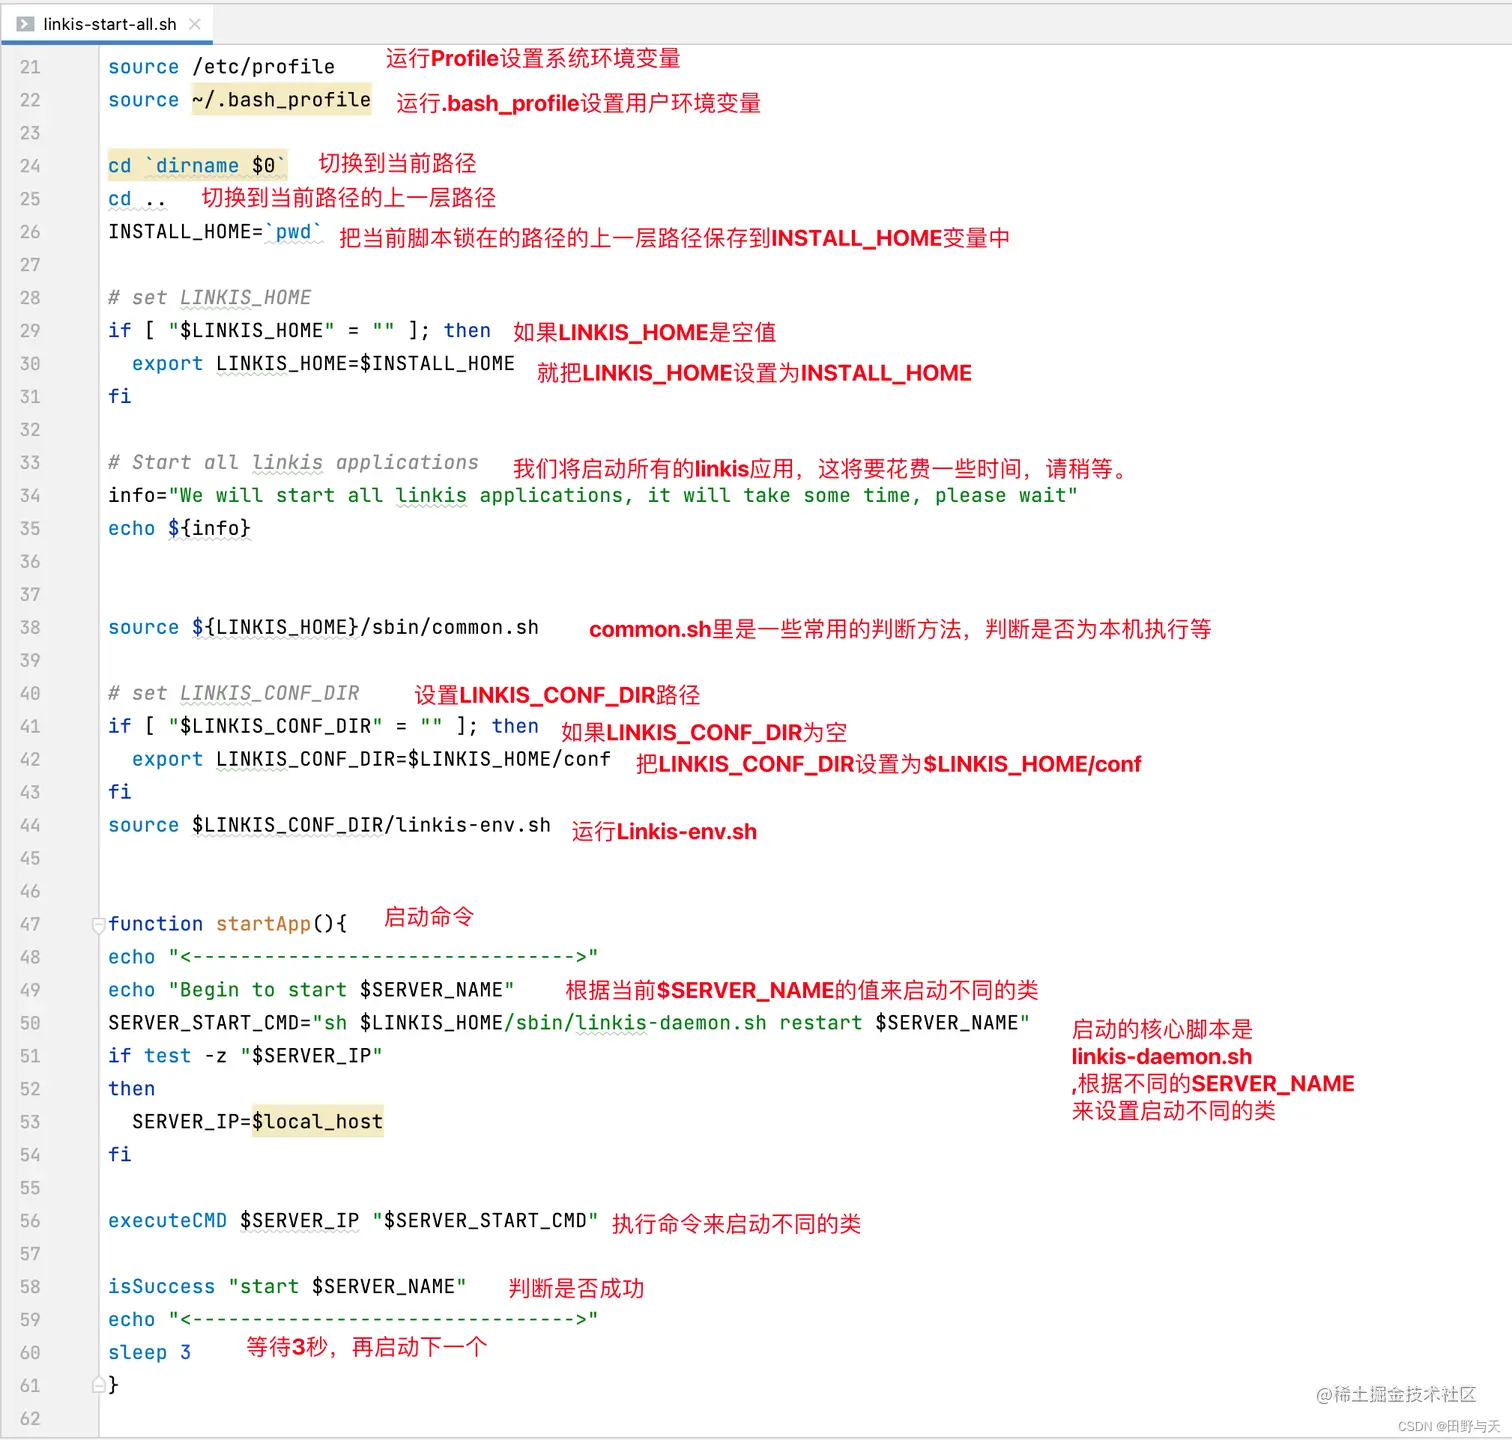Viewport: 1512px width, 1440px height.
Task: Click the '# Start all linkis applications' comment
Action: (x=293, y=463)
